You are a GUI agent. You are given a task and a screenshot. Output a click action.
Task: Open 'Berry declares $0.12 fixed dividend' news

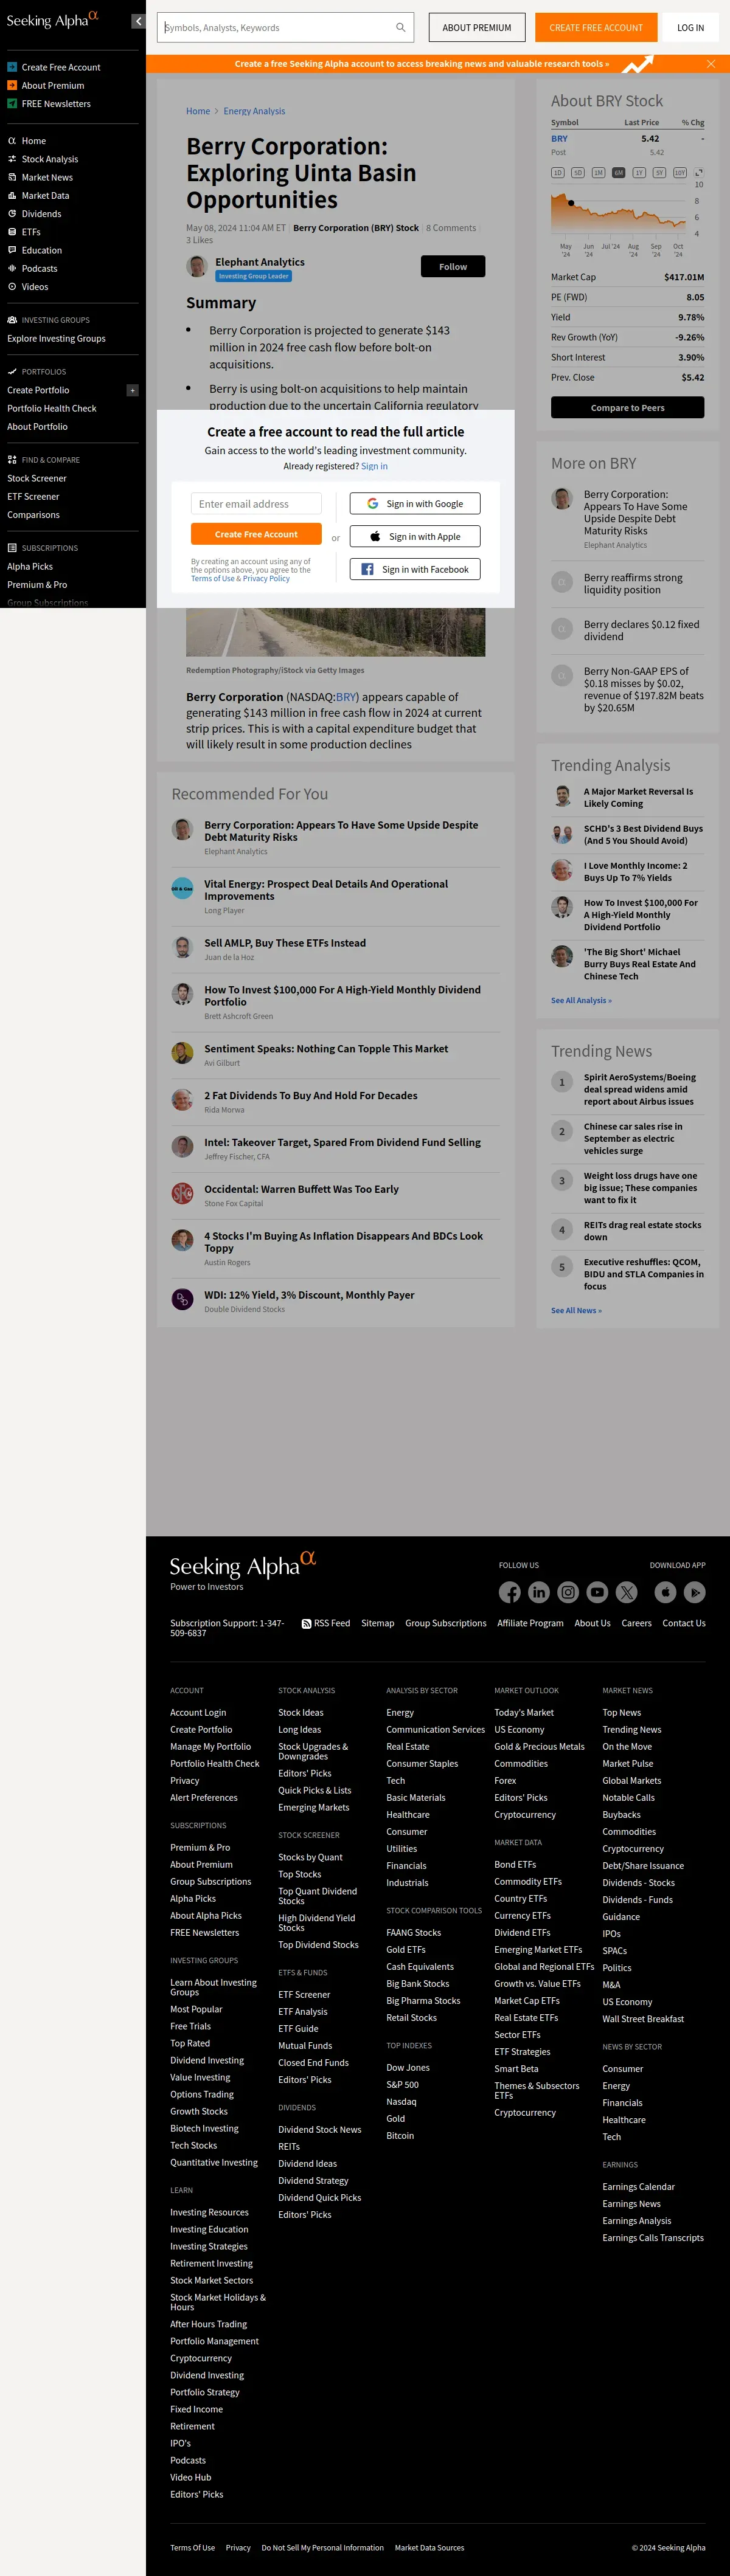pos(641,630)
